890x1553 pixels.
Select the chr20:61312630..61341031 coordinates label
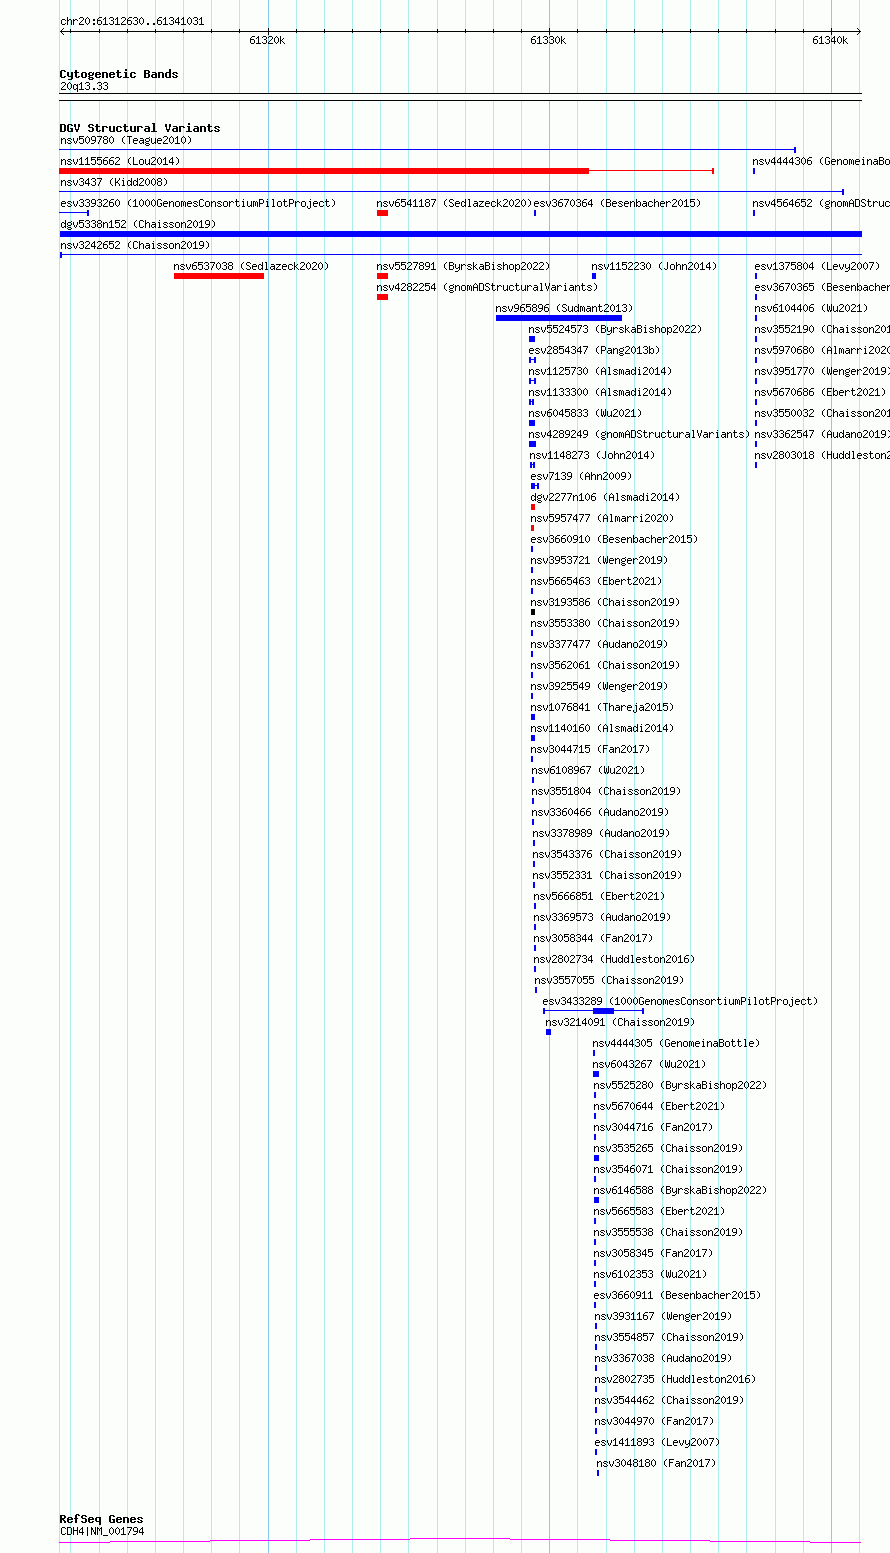click(x=132, y=21)
